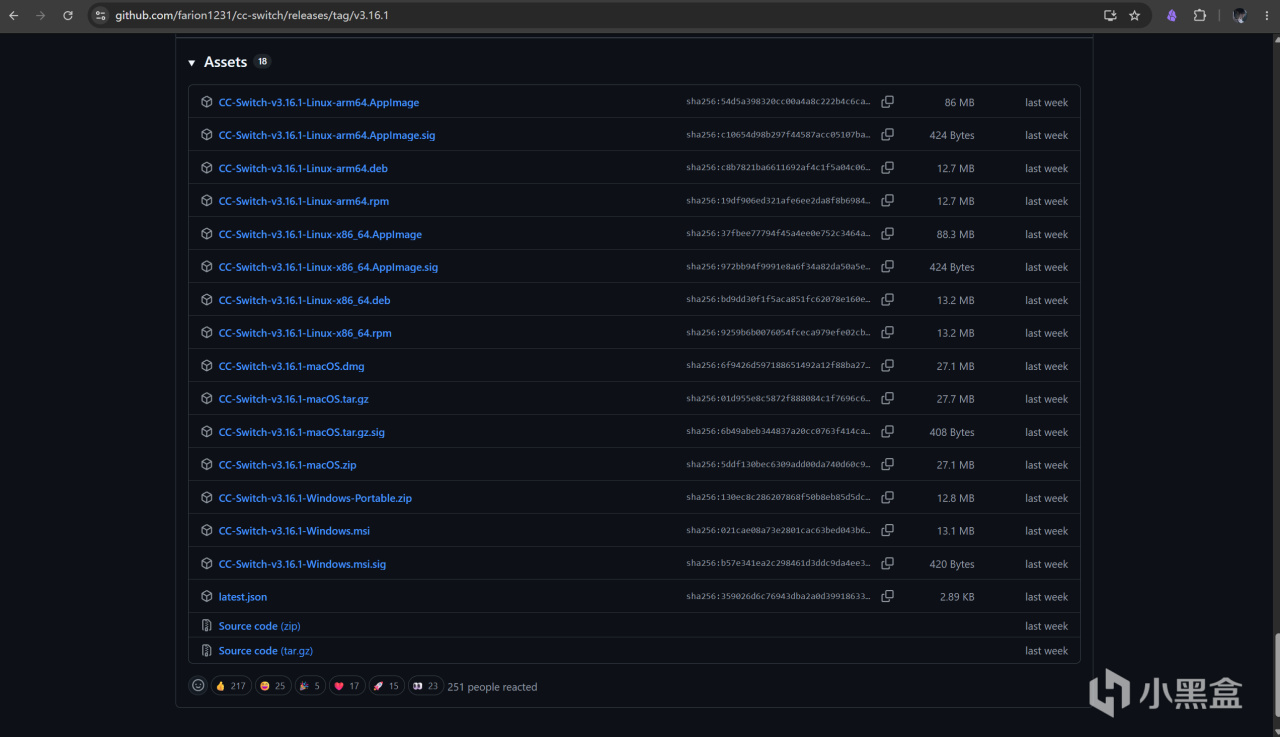Toggle the heart reaction with 17
The image size is (1280, 737).
(x=347, y=686)
